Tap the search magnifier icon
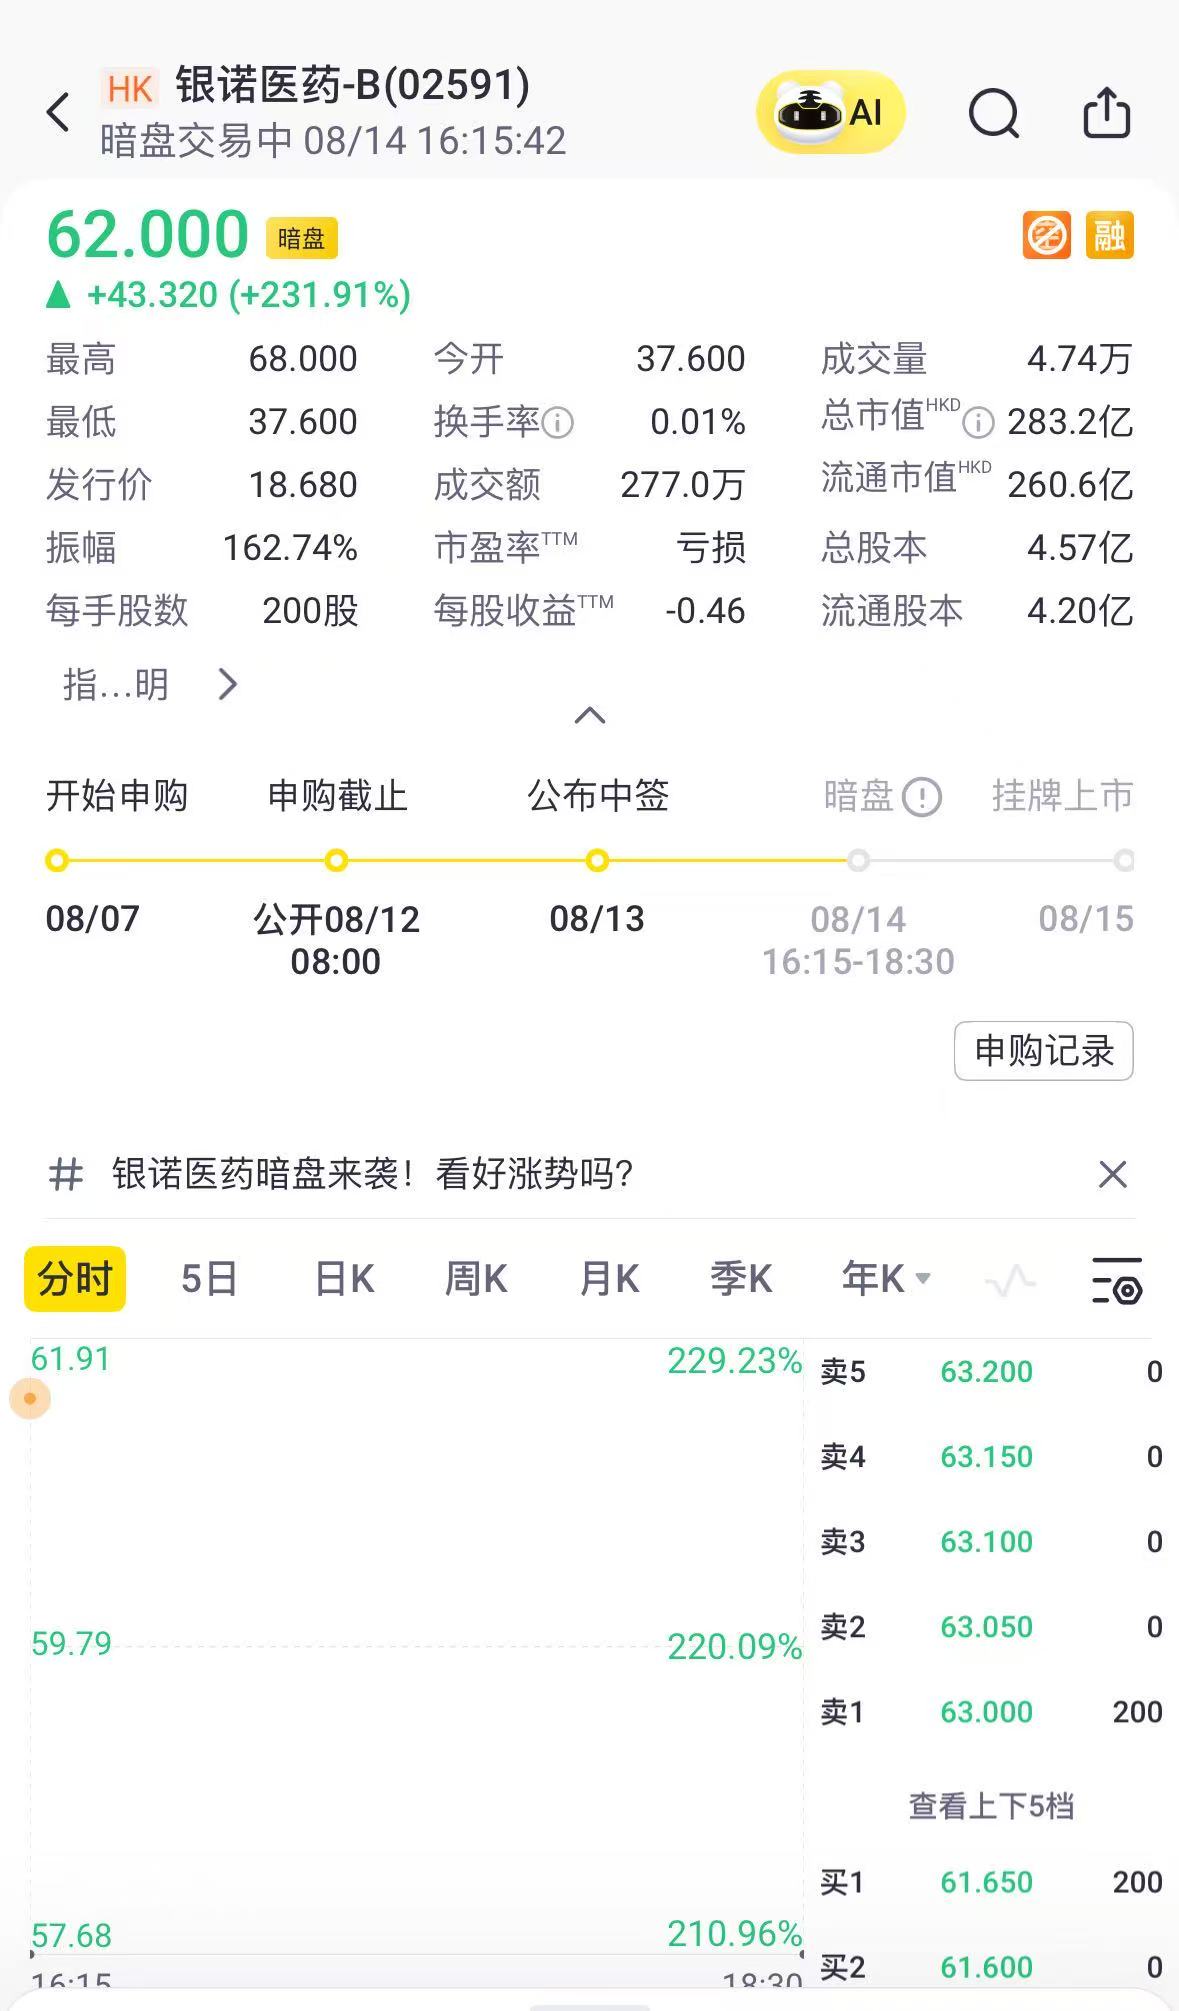Image resolution: width=1179 pixels, height=2011 pixels. click(994, 112)
